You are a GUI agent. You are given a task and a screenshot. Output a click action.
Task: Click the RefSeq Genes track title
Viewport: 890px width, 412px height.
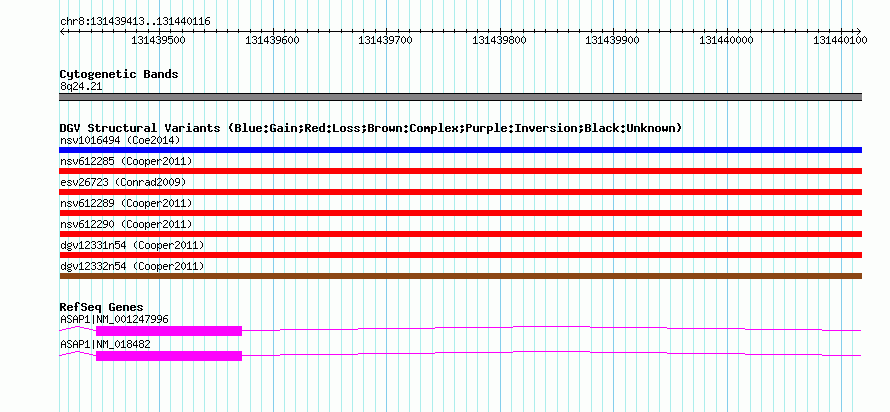point(102,307)
